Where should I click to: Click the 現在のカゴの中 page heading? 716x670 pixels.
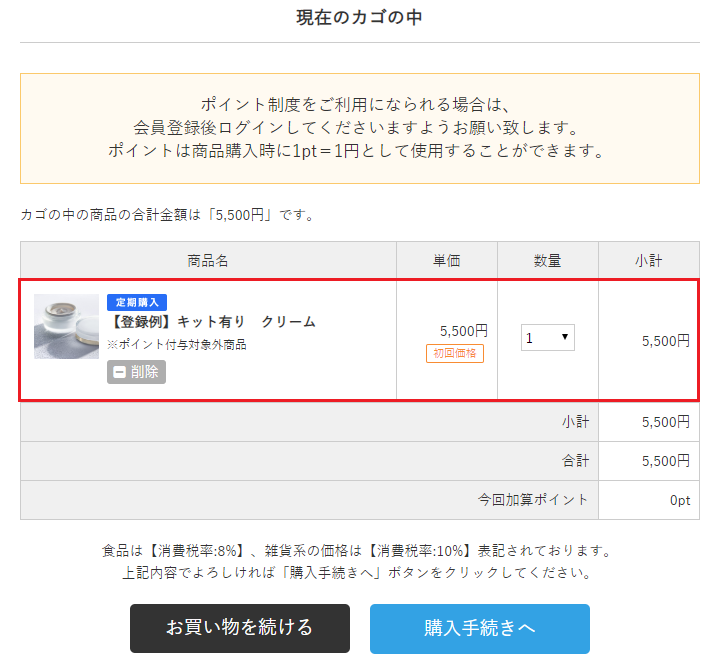(x=359, y=18)
